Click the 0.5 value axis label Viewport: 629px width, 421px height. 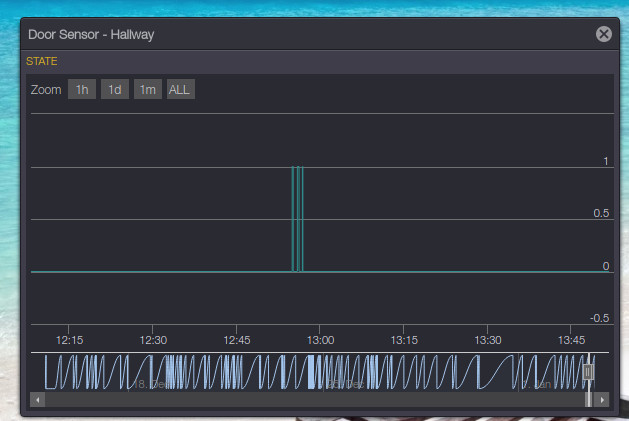click(x=600, y=213)
